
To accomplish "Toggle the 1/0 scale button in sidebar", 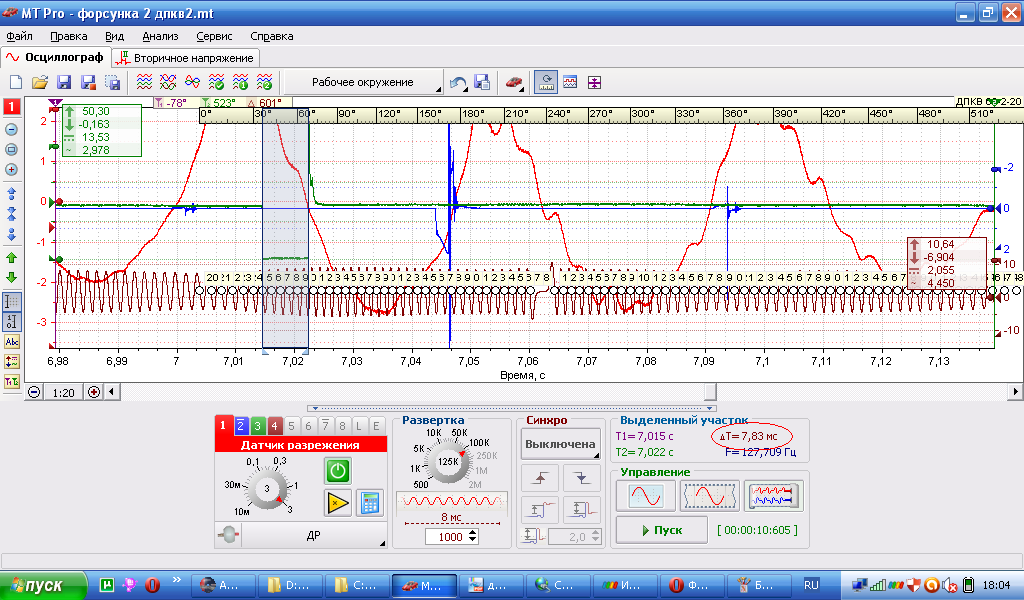I will (x=12, y=322).
